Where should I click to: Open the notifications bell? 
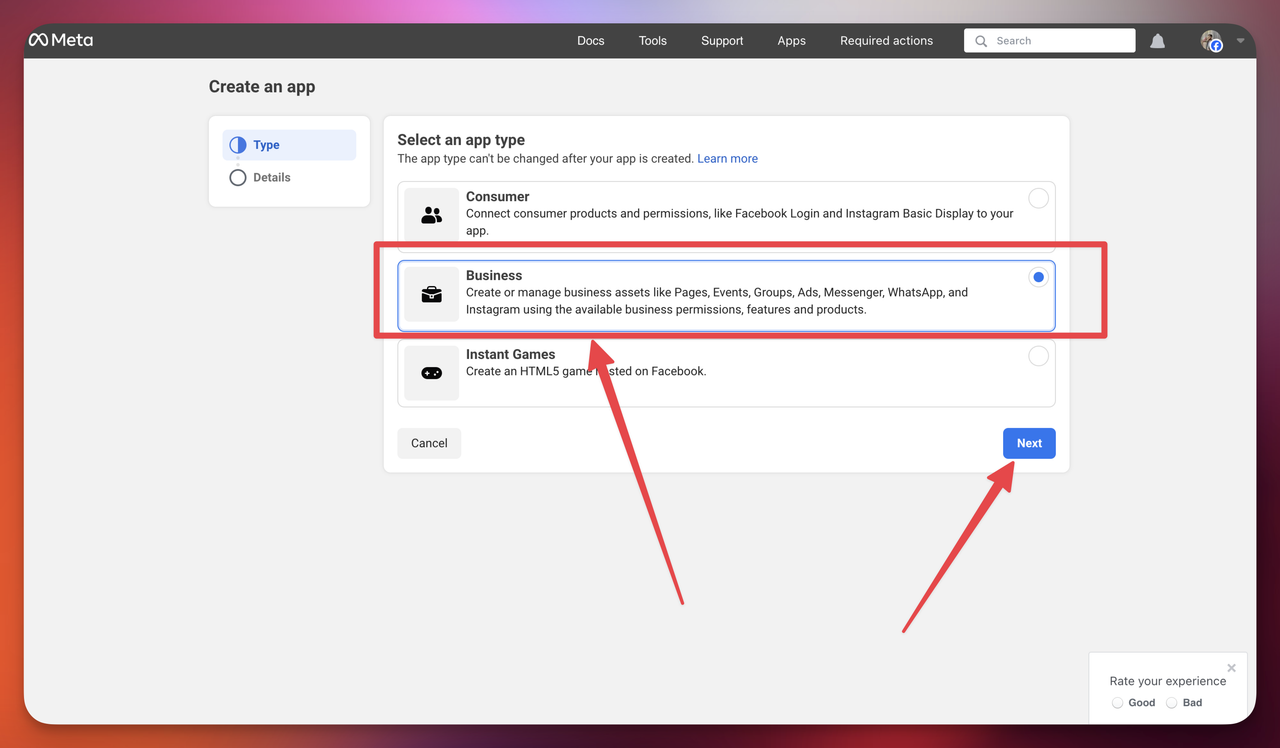(x=1158, y=41)
